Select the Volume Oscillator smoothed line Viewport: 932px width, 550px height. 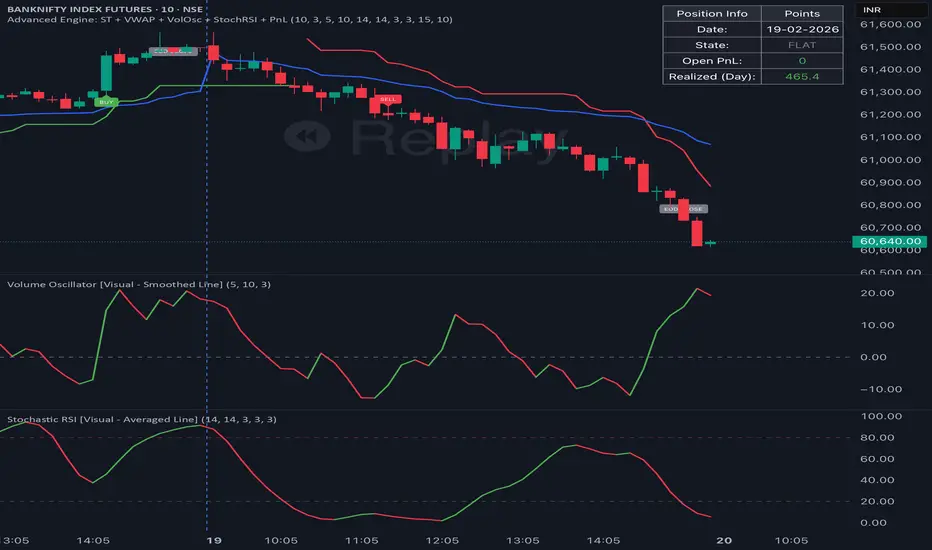click(x=455, y=316)
